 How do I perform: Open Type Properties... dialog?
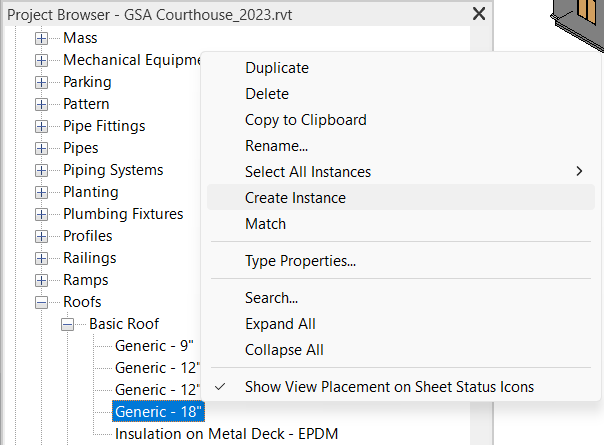click(300, 261)
